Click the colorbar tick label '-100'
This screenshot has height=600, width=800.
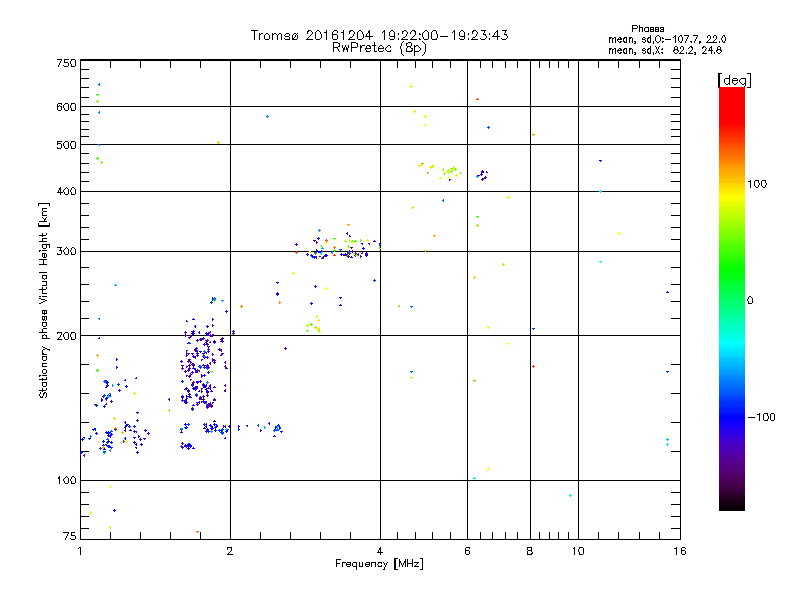coord(761,417)
